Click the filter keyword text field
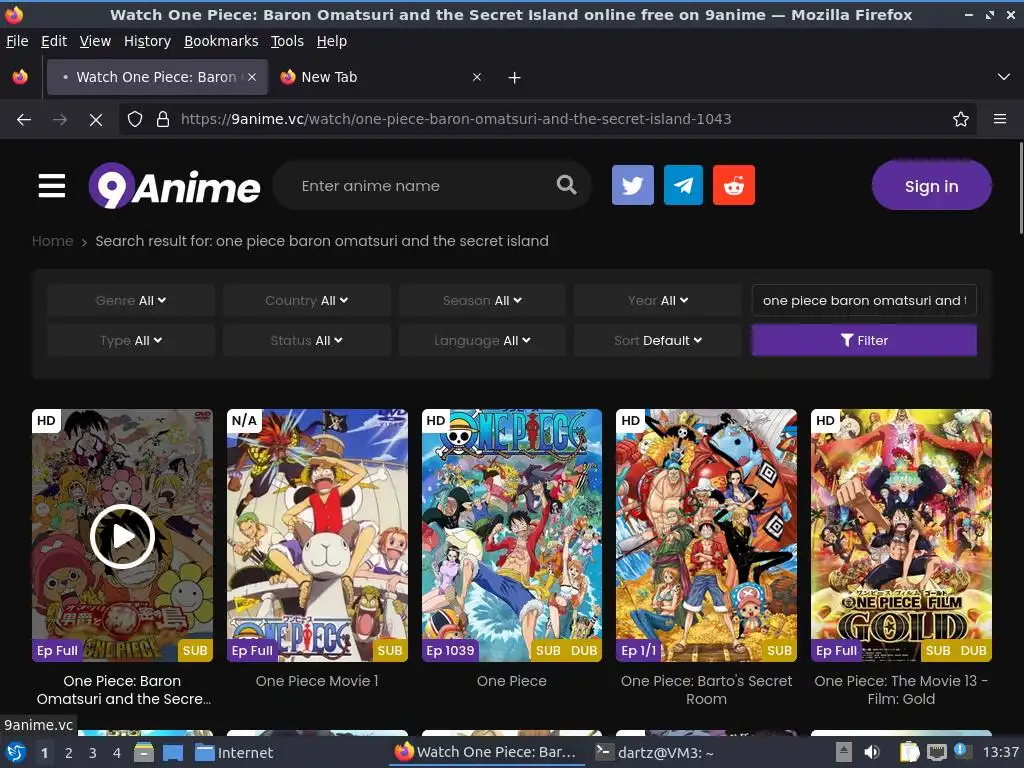 [x=864, y=300]
